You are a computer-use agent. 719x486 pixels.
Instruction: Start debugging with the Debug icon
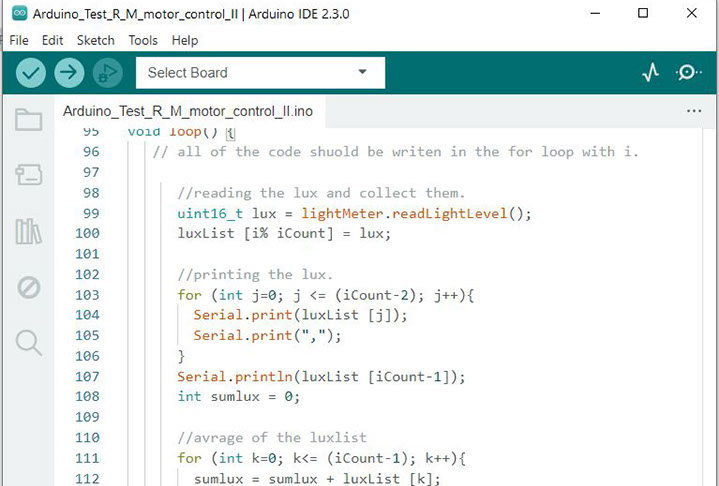105,72
